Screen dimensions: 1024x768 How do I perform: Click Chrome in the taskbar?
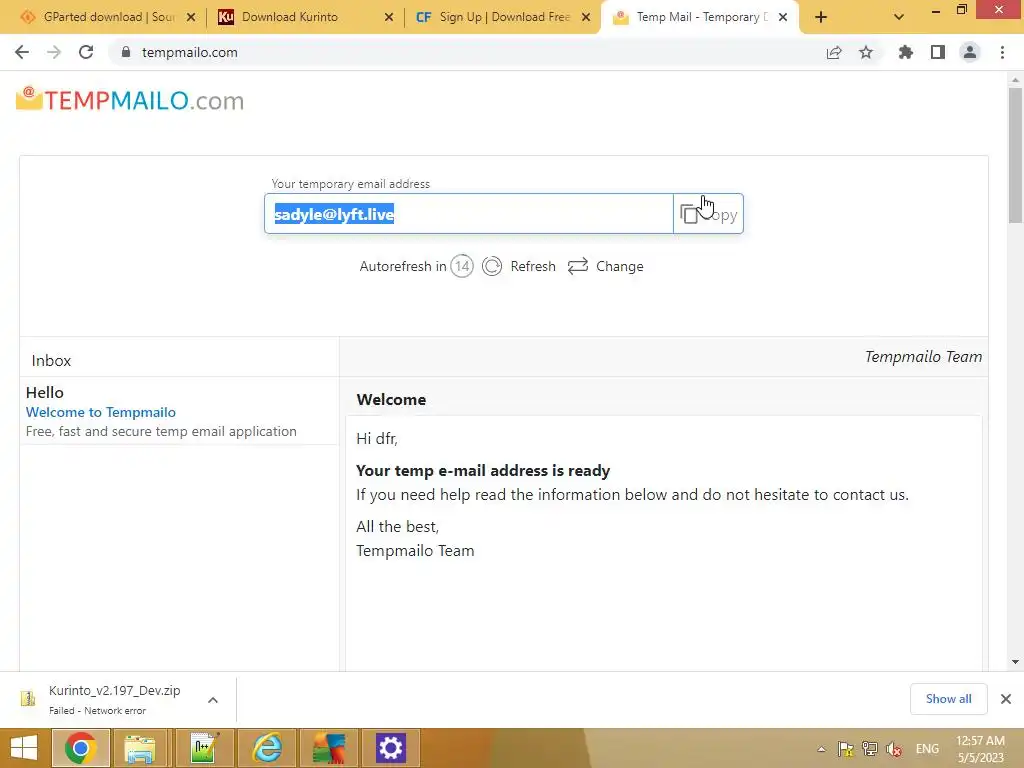coord(80,748)
